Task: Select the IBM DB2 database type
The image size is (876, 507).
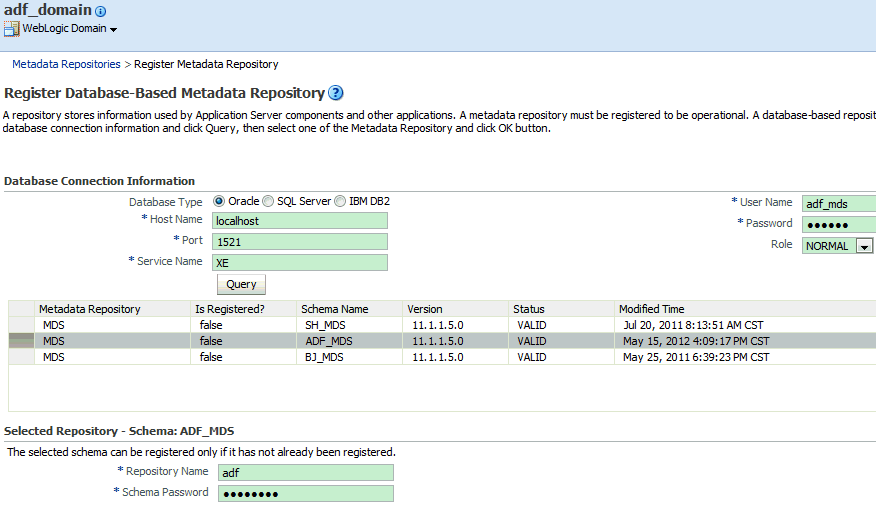Action: 340,201
